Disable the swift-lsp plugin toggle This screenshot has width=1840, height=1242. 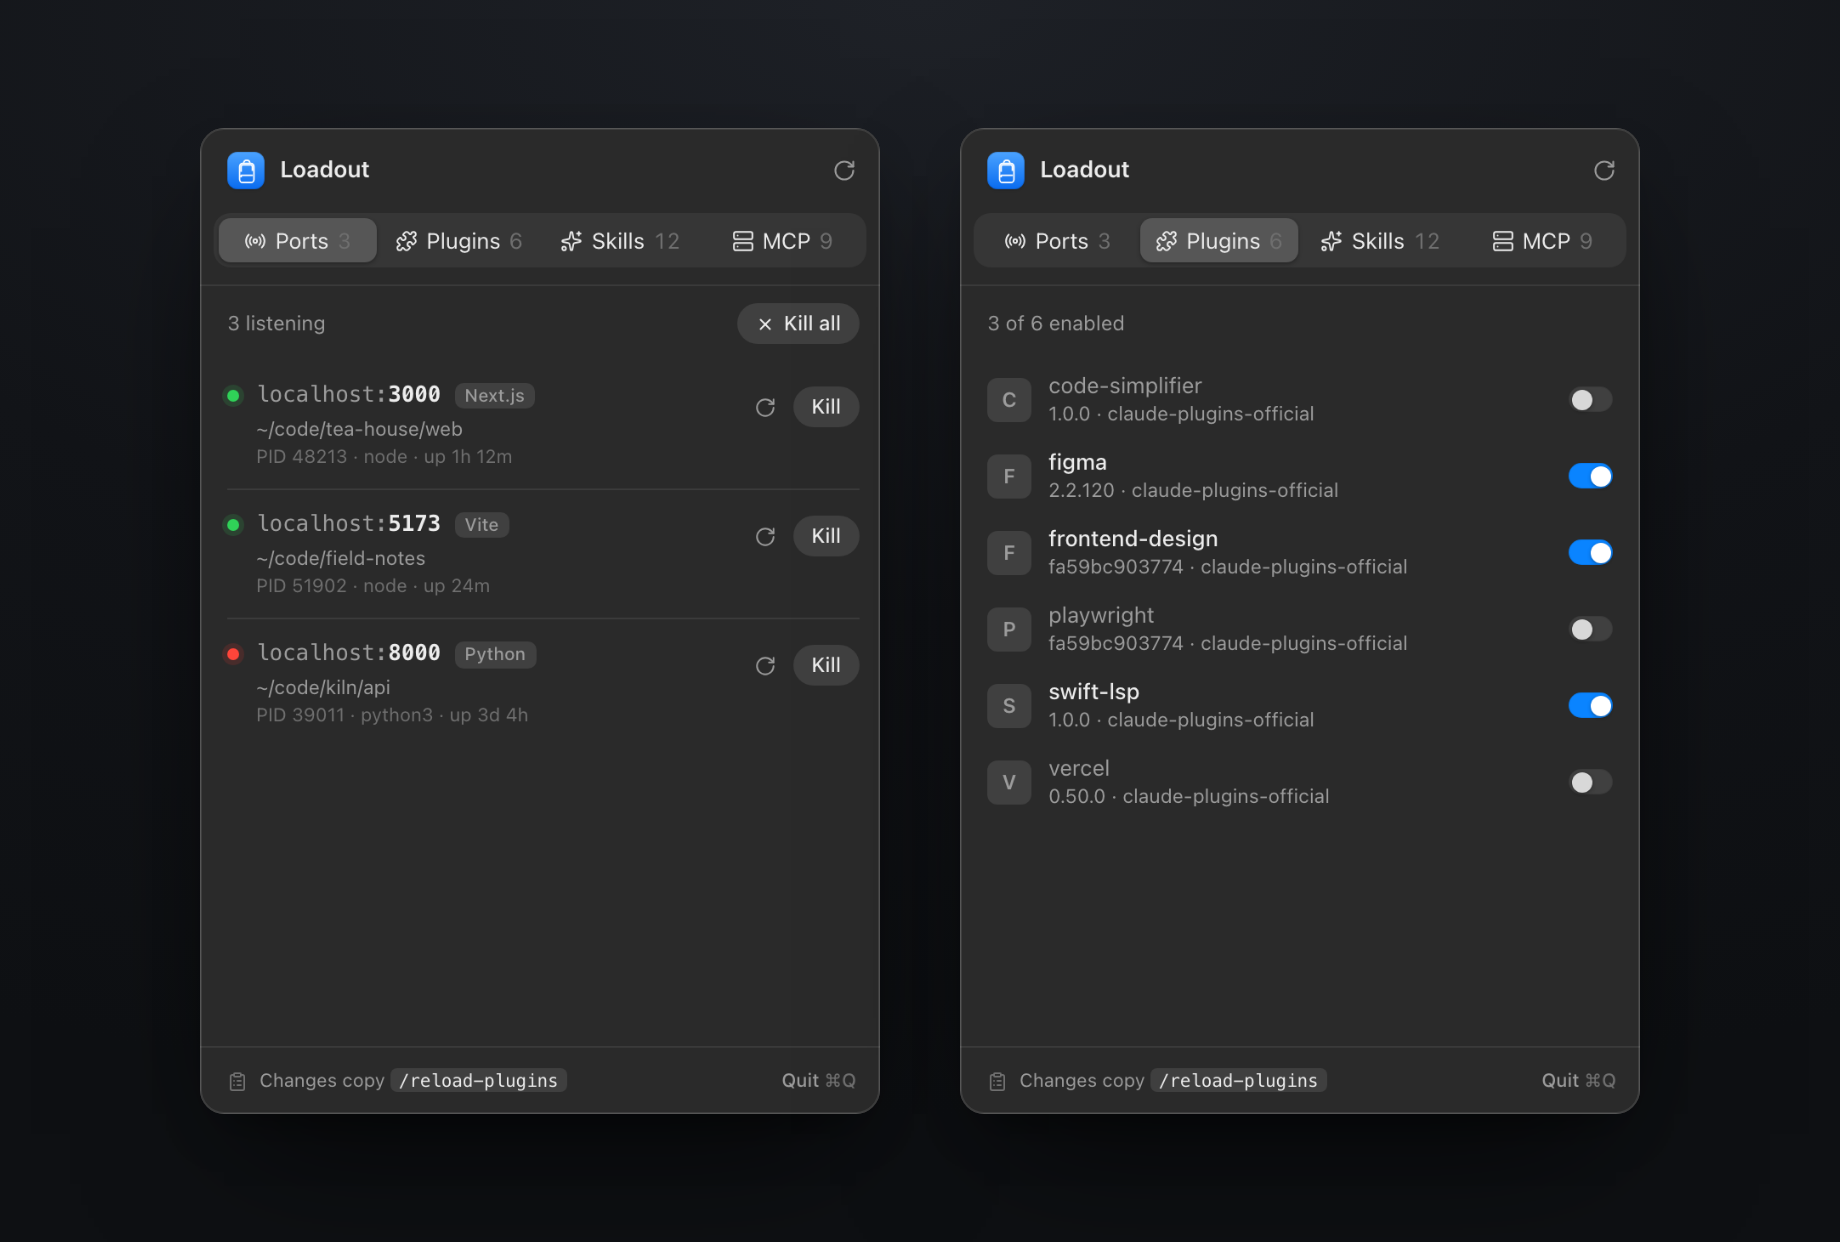click(1590, 706)
